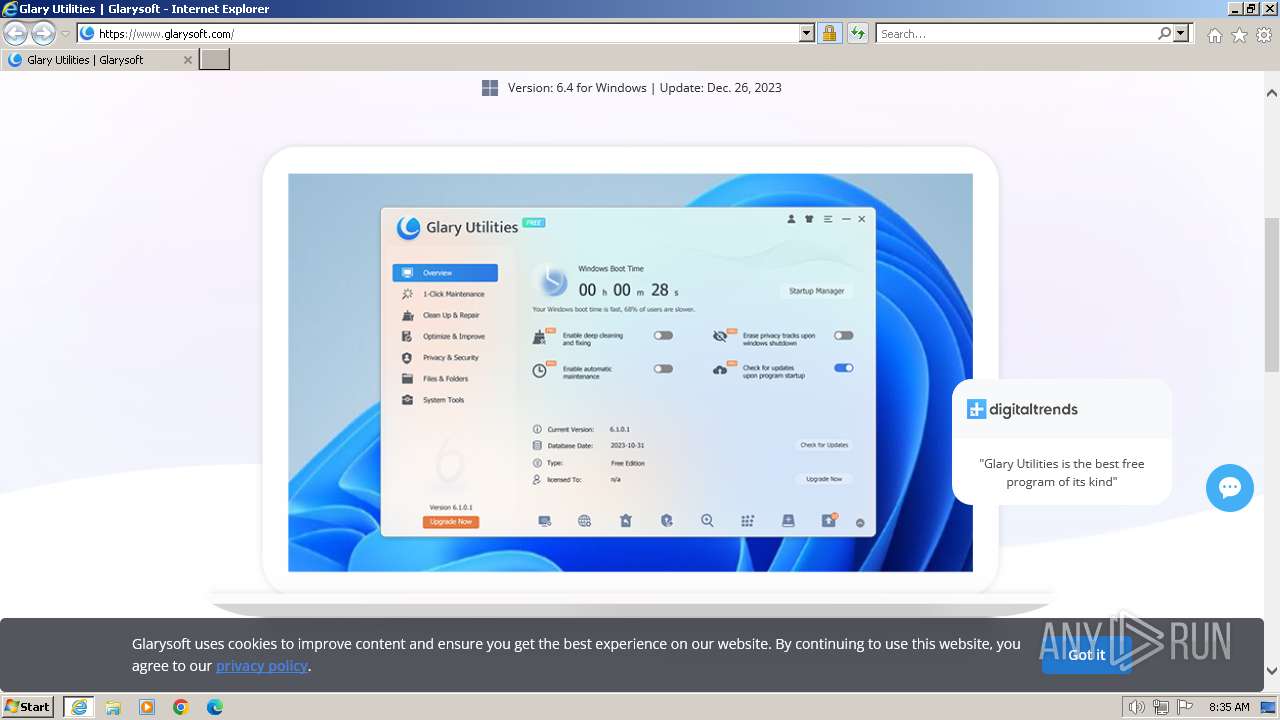Focus the IE Search box

1016,33
